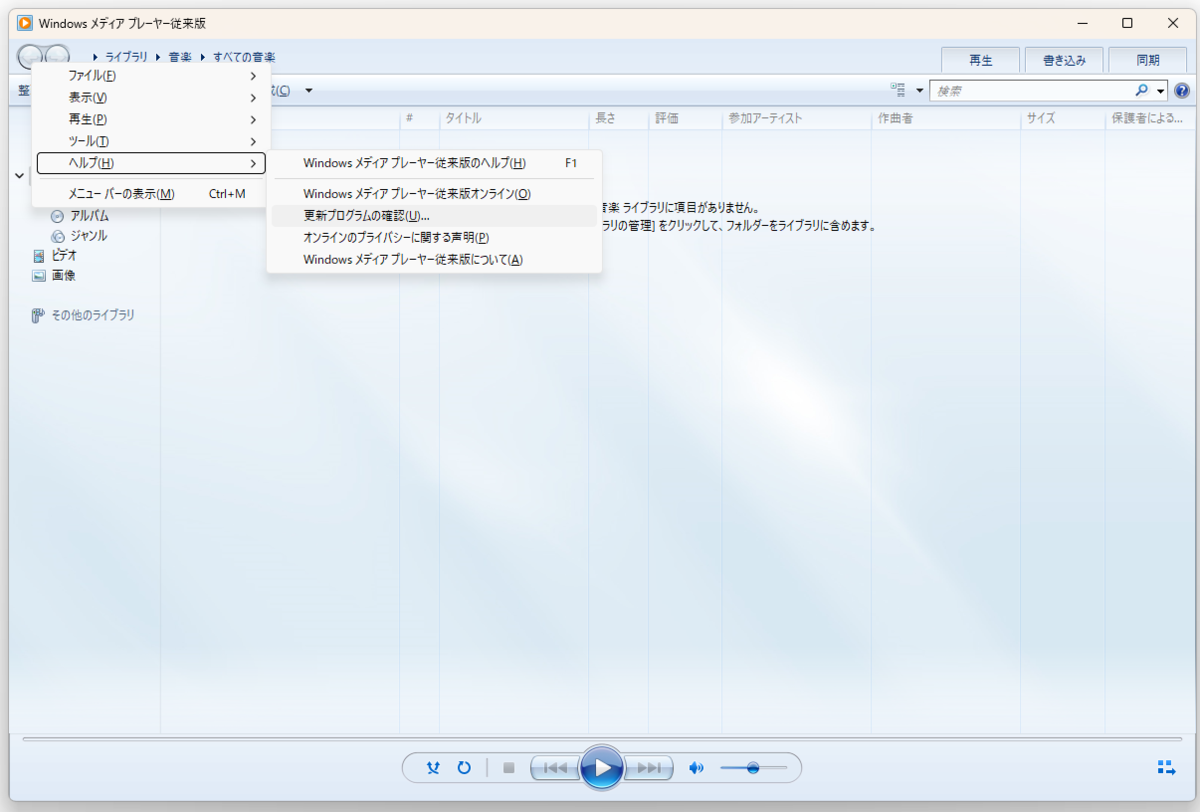Sort by the 評価 column header
The height and width of the screenshot is (812, 1200).
pyautogui.click(x=685, y=118)
